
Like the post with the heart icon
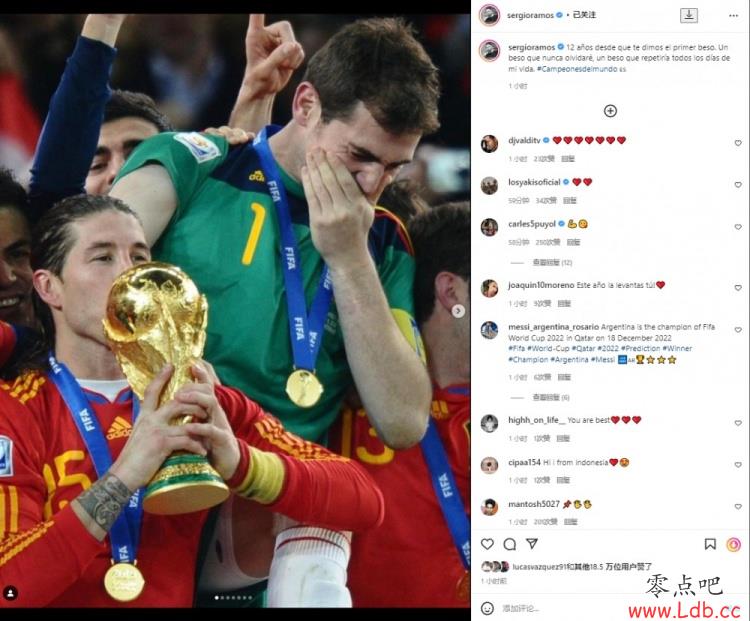pyautogui.click(x=487, y=544)
